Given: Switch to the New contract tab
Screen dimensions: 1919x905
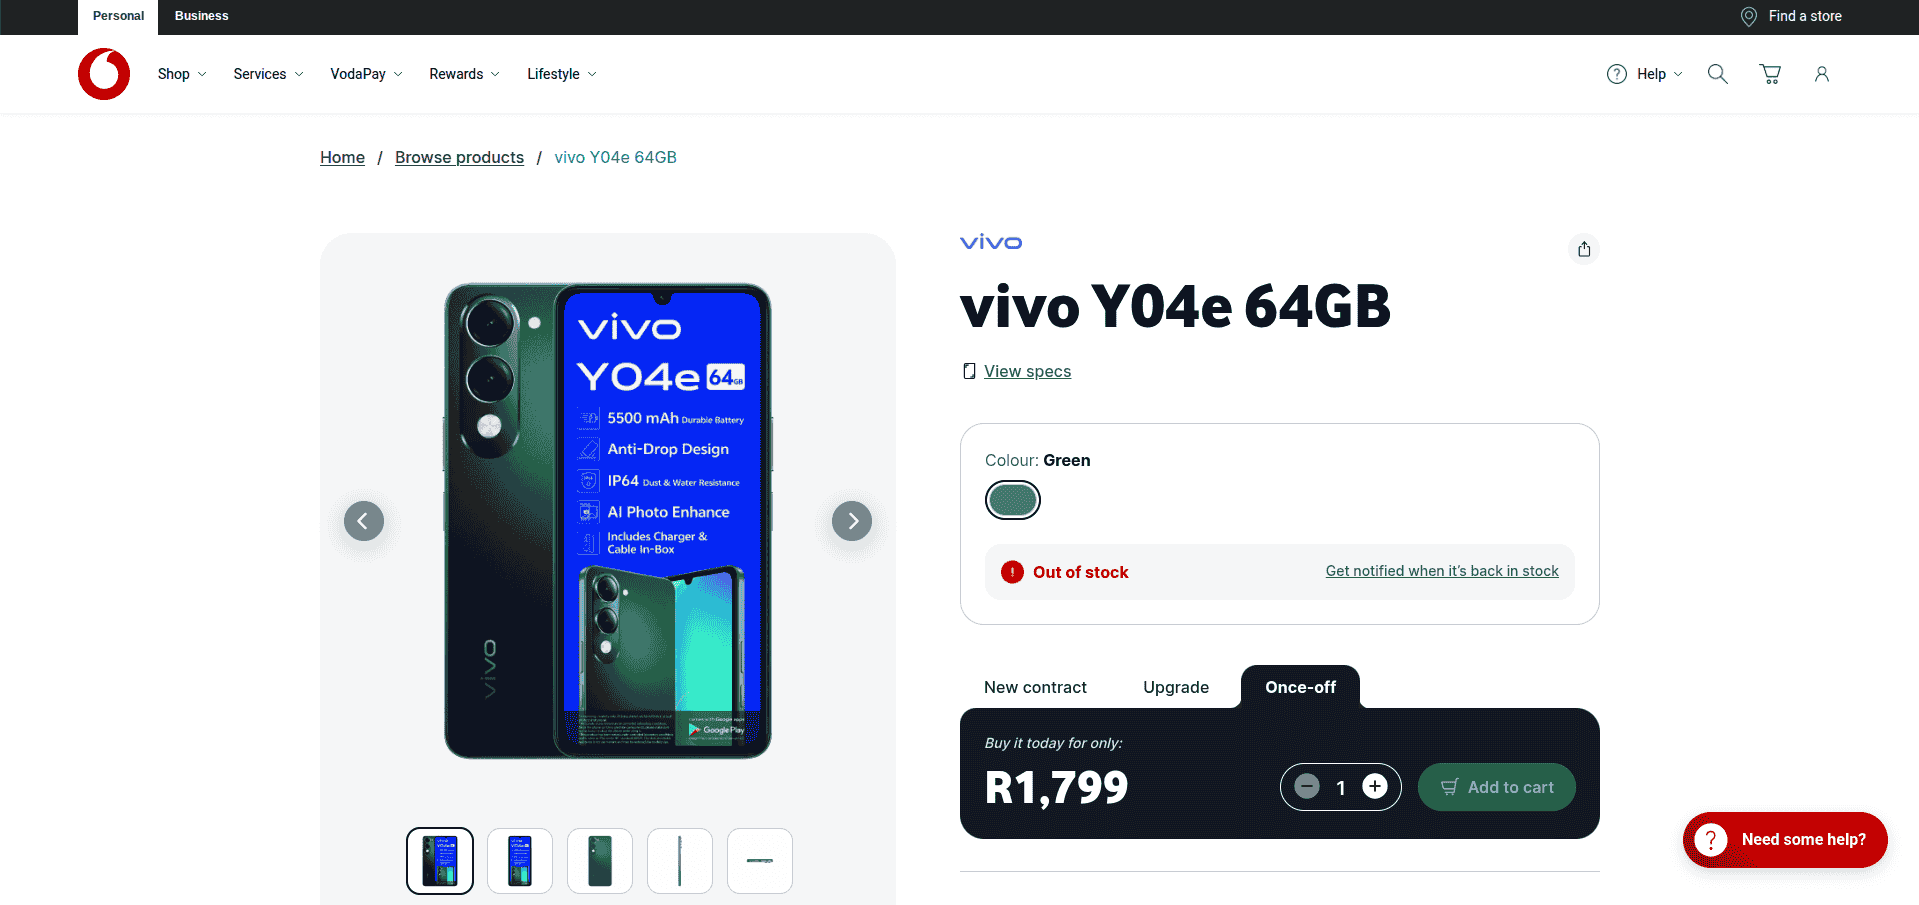Looking at the screenshot, I should [1035, 687].
